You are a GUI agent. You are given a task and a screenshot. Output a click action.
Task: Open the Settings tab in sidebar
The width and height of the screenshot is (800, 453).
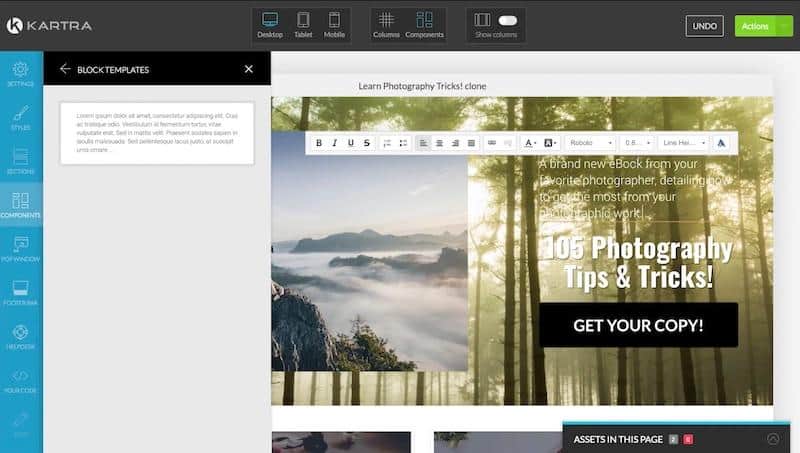coord(21,74)
